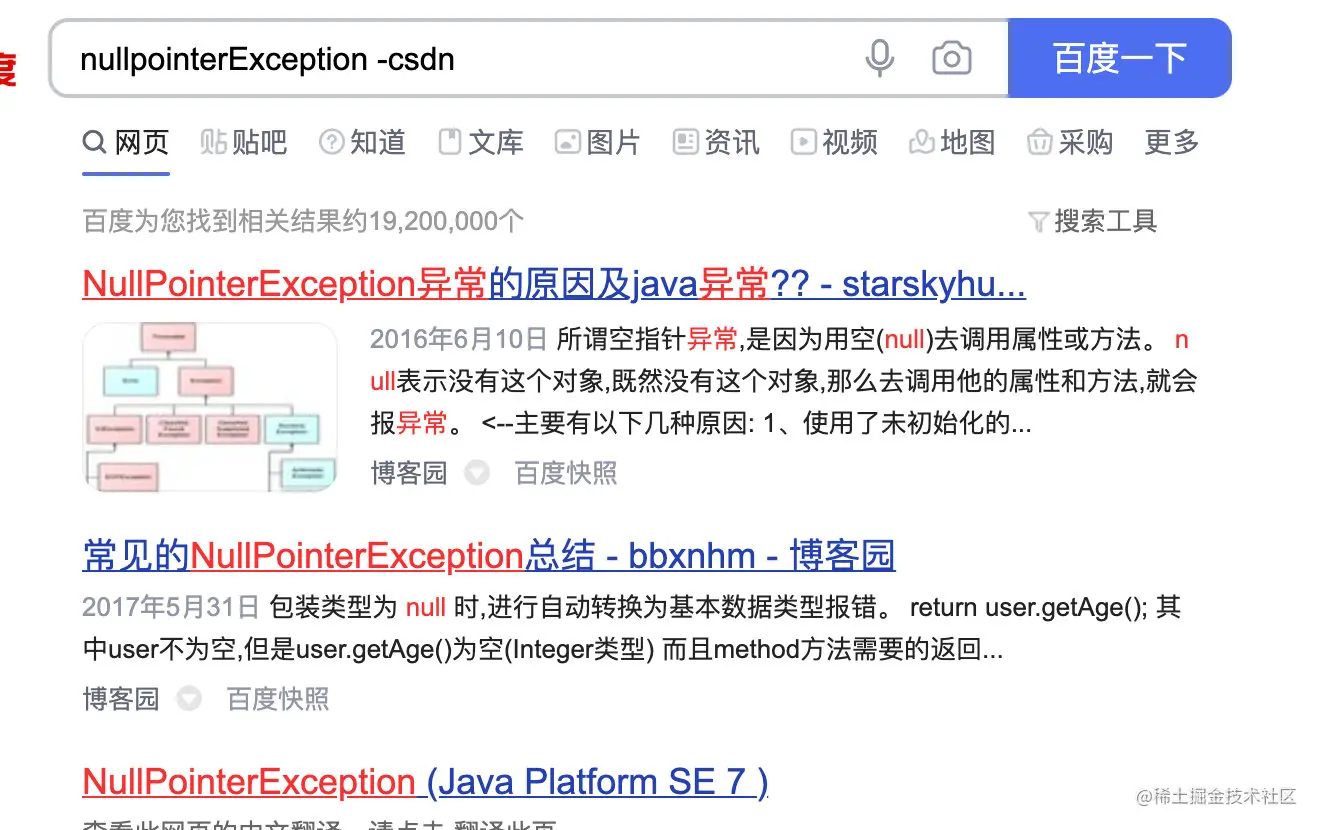Switch to the 地图 tab
1320x830 pixels.
[x=951, y=142]
